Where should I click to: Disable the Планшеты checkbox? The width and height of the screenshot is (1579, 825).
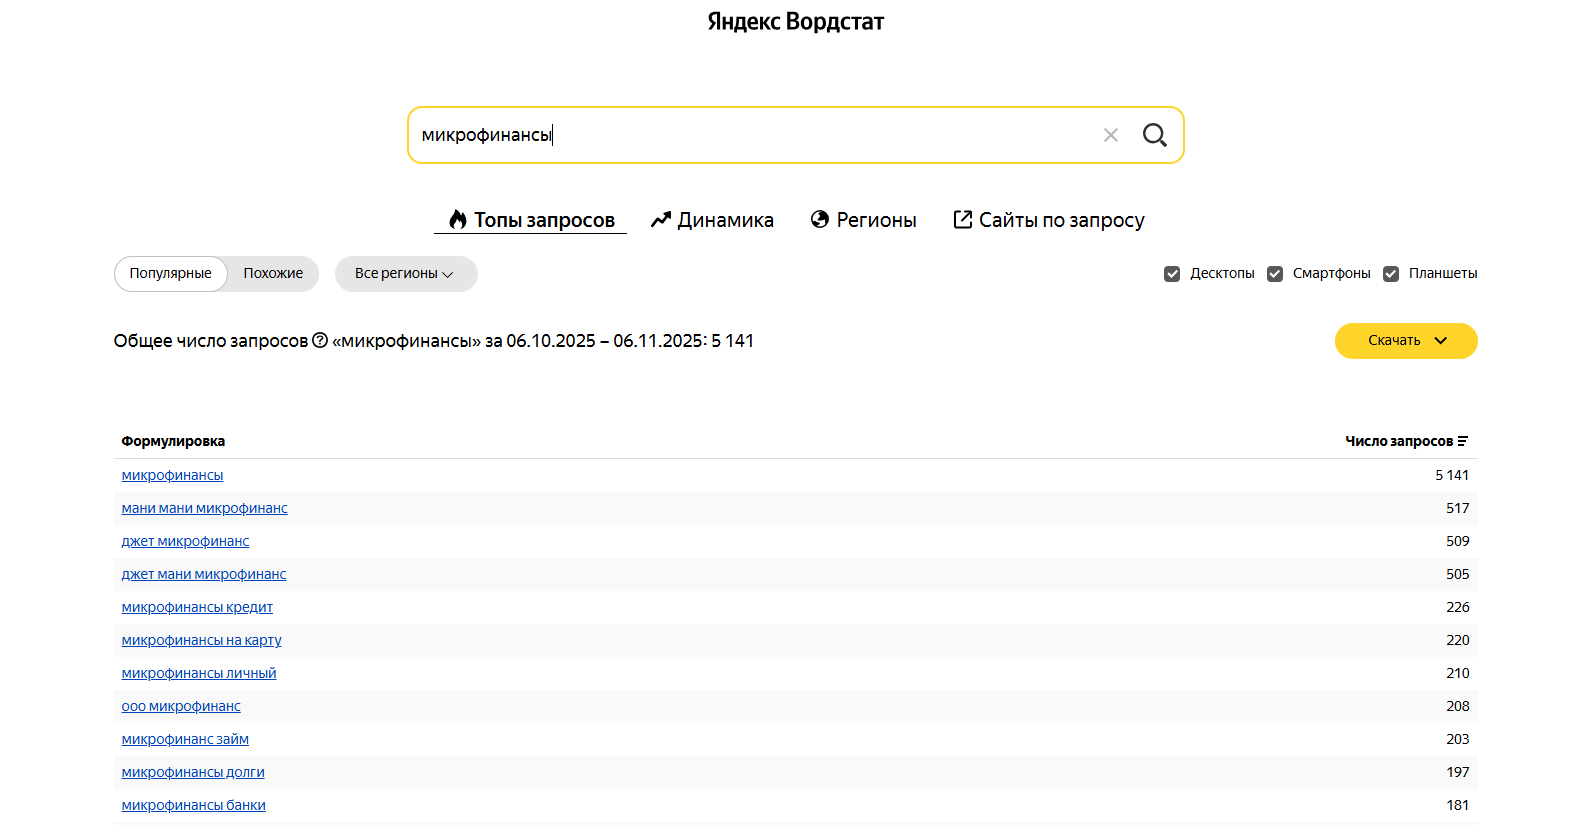click(1391, 274)
